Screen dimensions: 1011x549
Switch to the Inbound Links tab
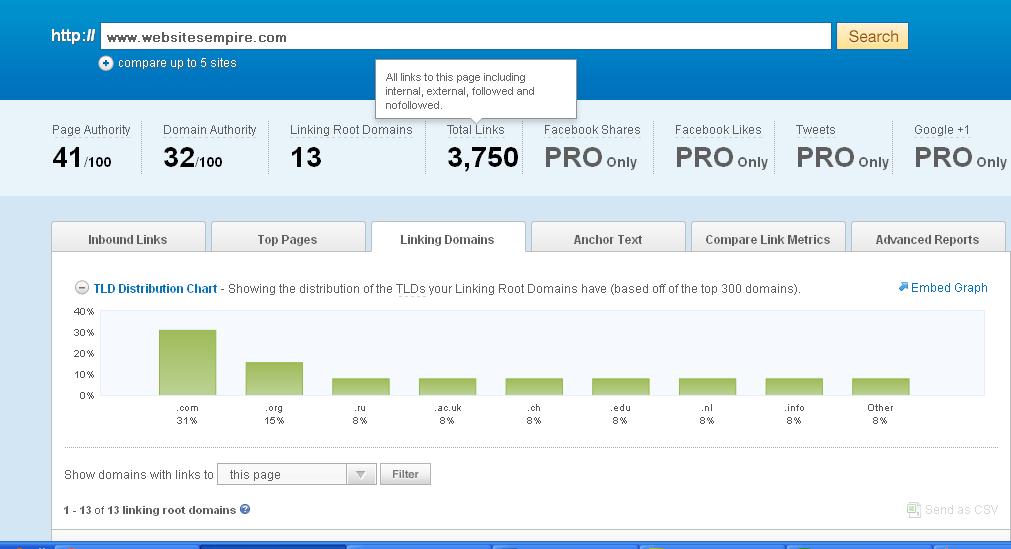tap(128, 239)
